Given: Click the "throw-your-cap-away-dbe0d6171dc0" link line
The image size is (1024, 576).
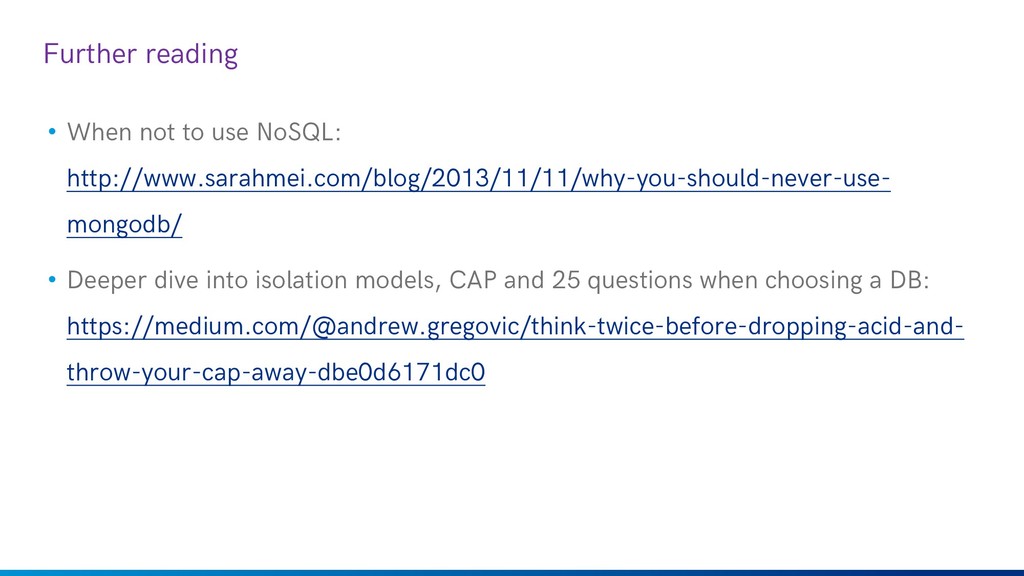Looking at the screenshot, I should 276,372.
